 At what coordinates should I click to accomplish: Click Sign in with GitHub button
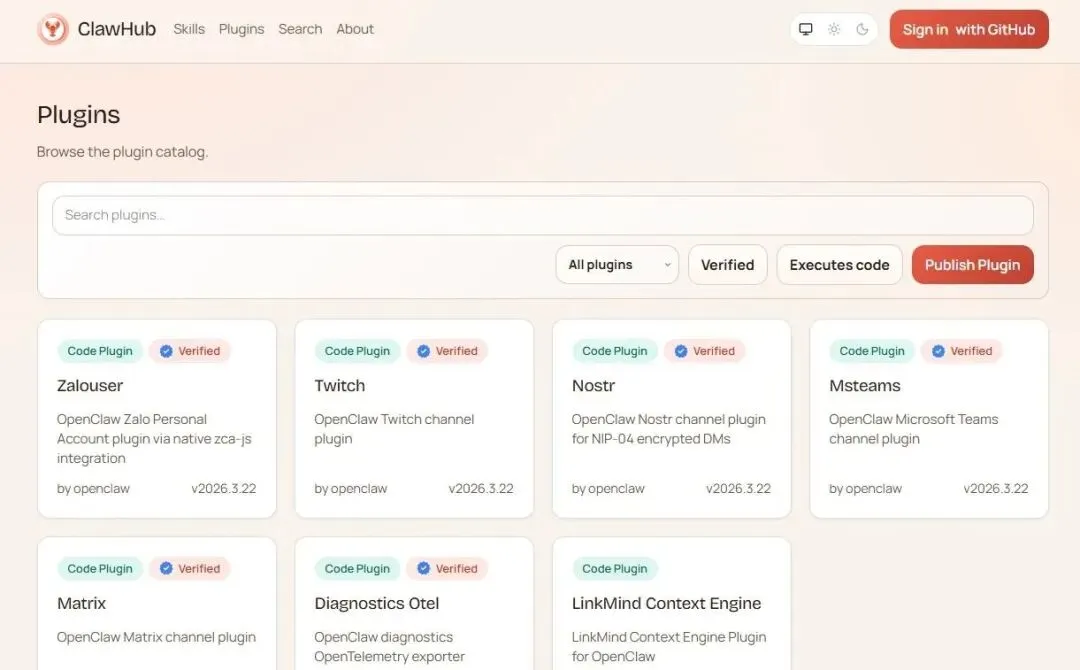tap(969, 29)
